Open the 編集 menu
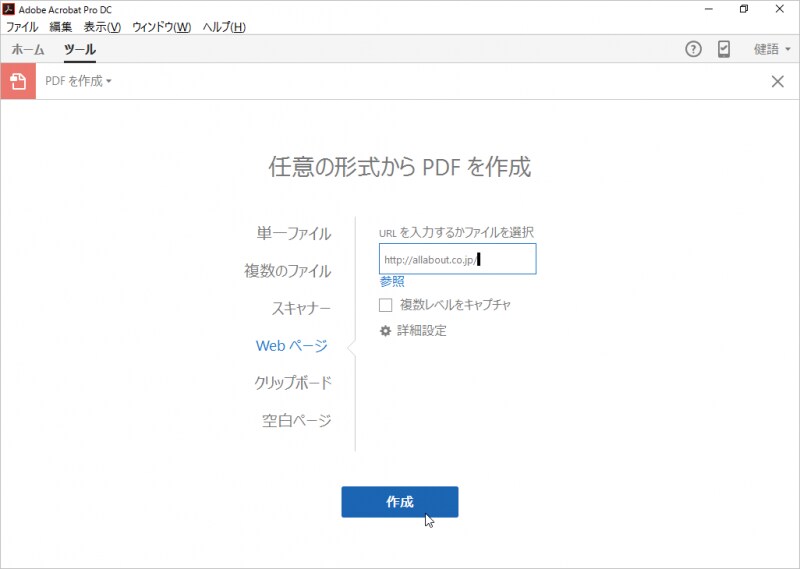 coord(61,27)
